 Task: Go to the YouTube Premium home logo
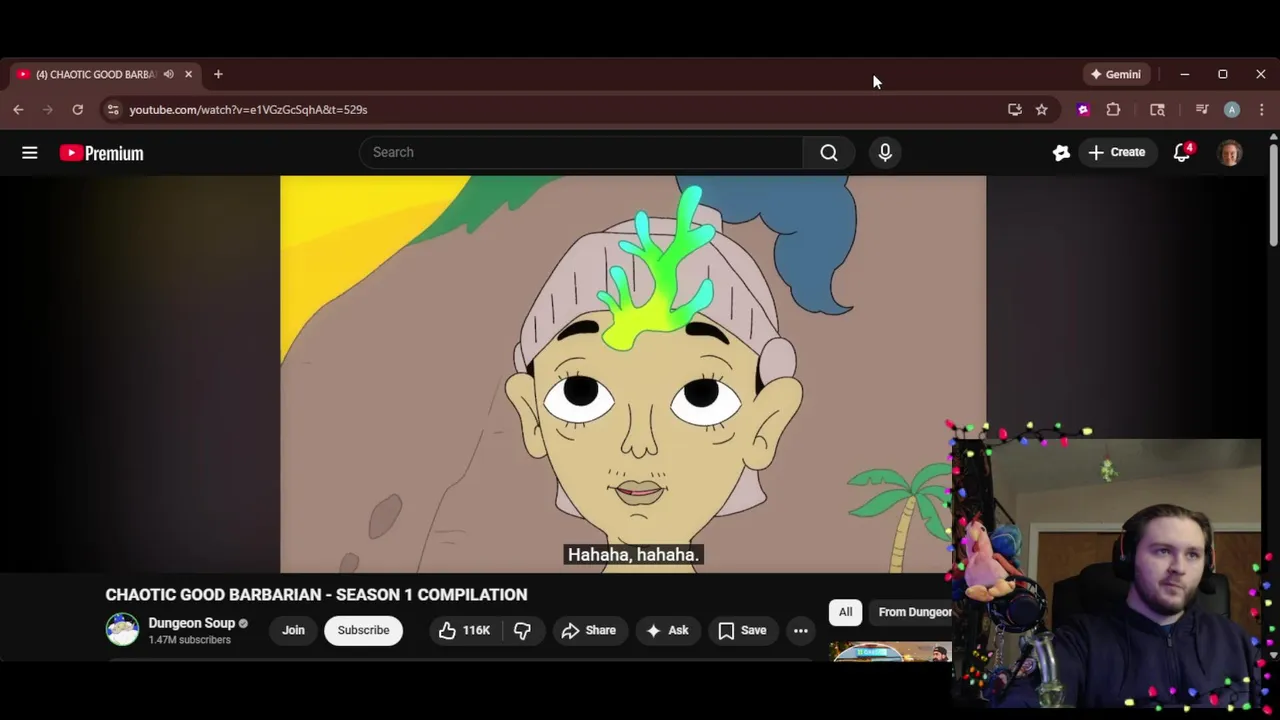point(101,153)
